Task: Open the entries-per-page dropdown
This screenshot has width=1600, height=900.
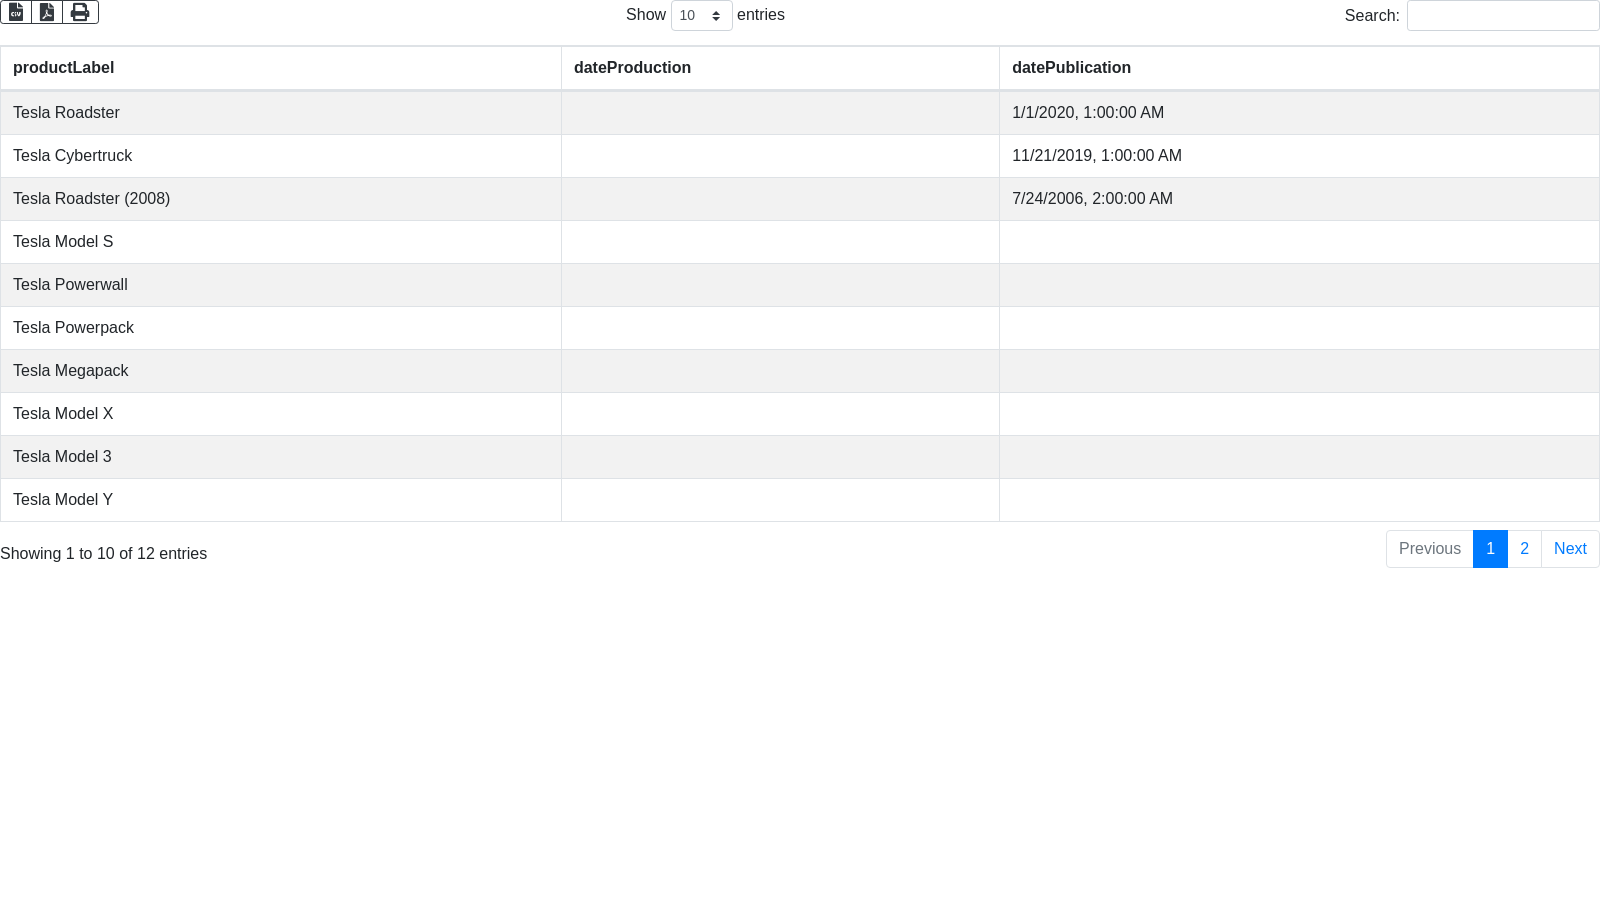Action: pyautogui.click(x=701, y=16)
